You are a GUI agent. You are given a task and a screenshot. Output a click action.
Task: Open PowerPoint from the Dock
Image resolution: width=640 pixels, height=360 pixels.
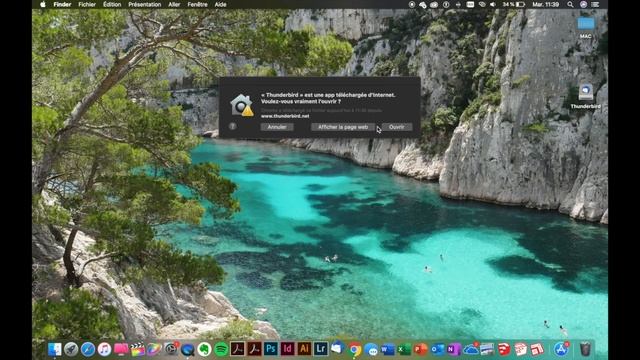point(420,349)
